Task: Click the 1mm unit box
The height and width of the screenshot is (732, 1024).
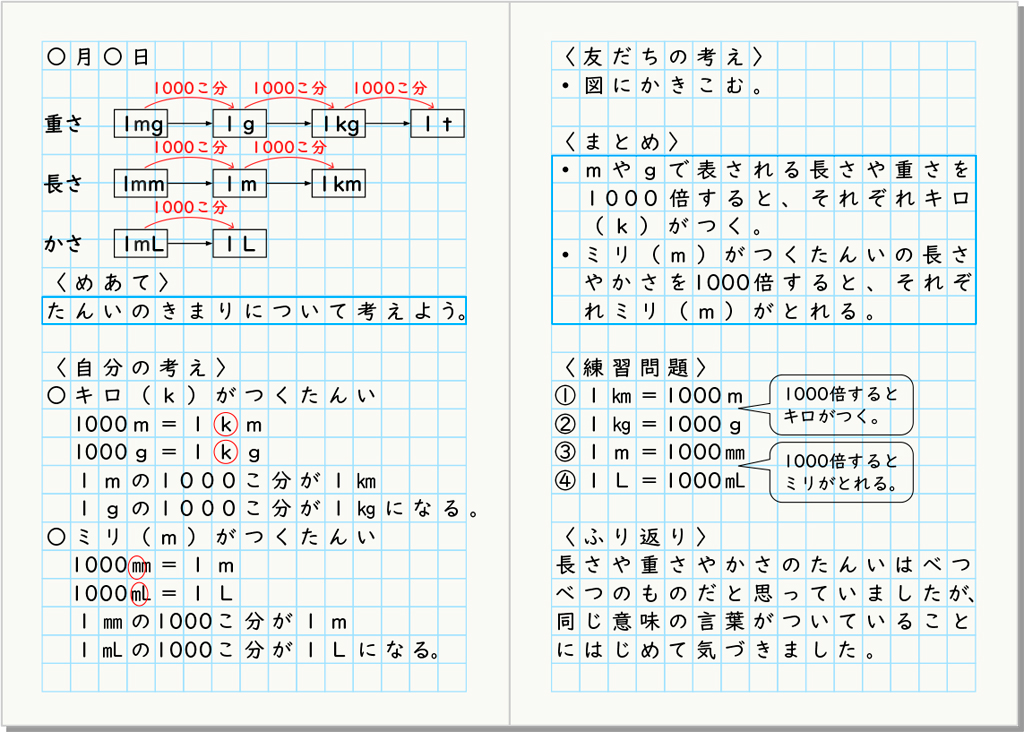Action: pos(139,183)
